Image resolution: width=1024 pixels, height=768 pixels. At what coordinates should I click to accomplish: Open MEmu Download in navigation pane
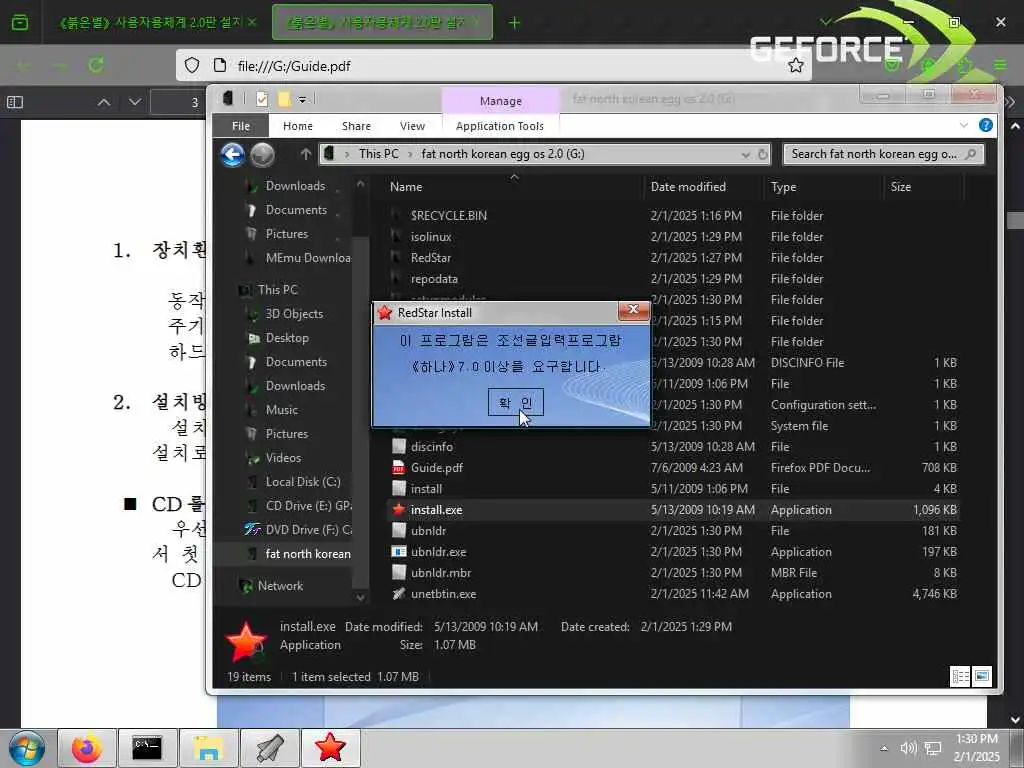(x=307, y=258)
